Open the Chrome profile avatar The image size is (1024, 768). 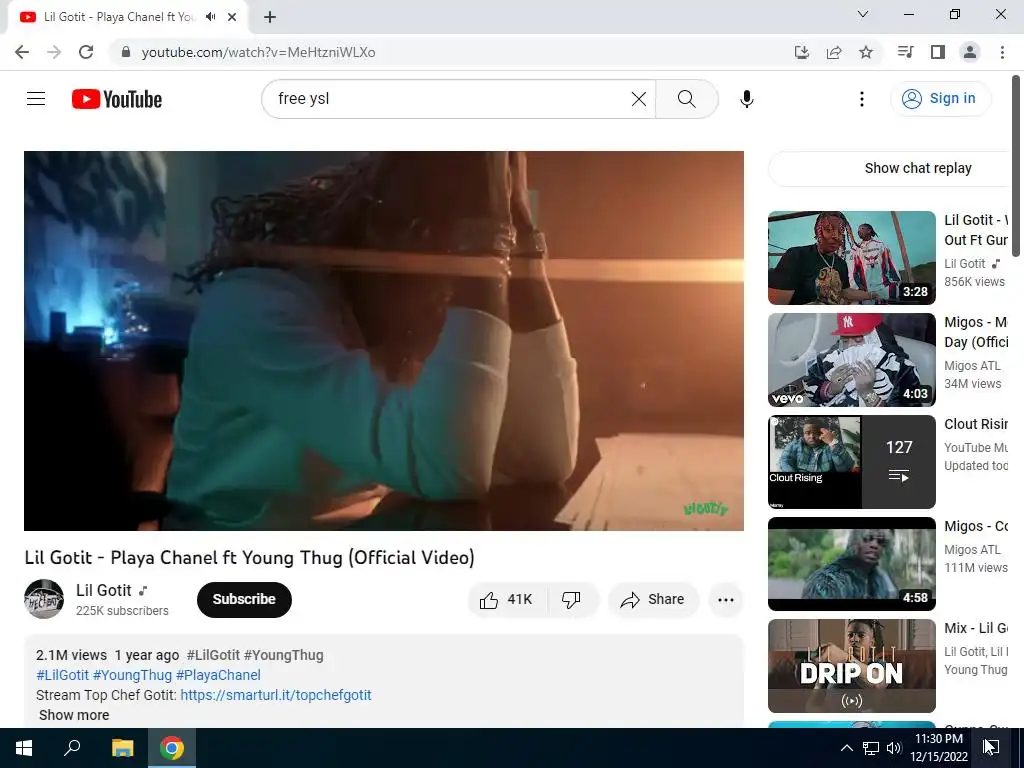click(x=970, y=52)
